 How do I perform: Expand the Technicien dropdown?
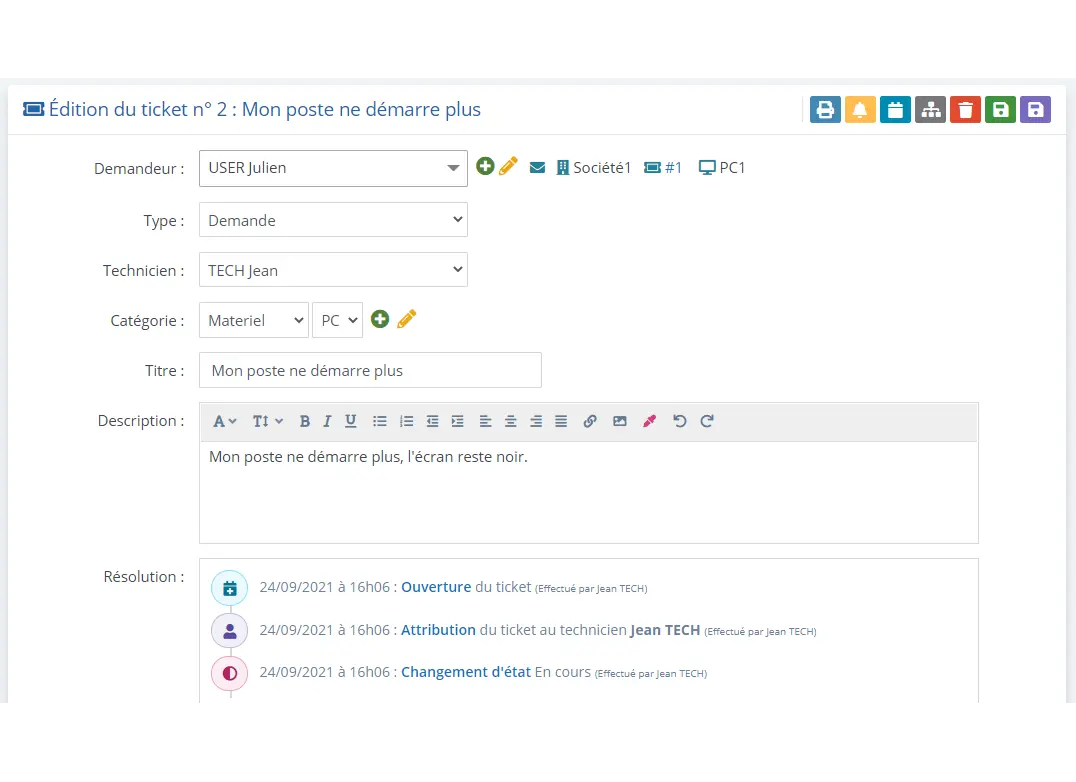(333, 269)
